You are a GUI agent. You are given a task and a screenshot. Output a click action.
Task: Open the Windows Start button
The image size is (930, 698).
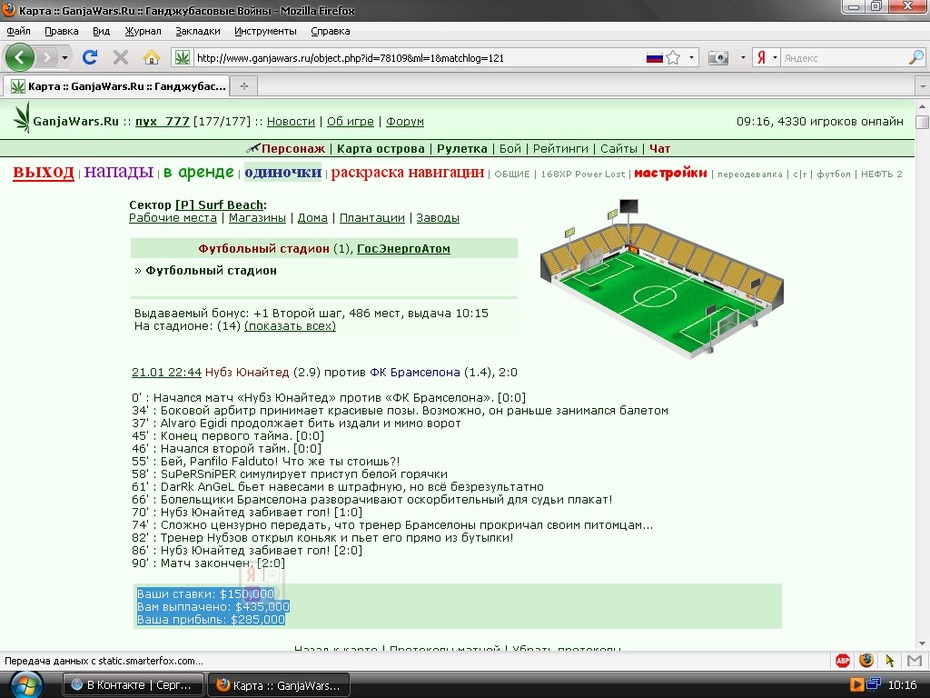pos(25,686)
